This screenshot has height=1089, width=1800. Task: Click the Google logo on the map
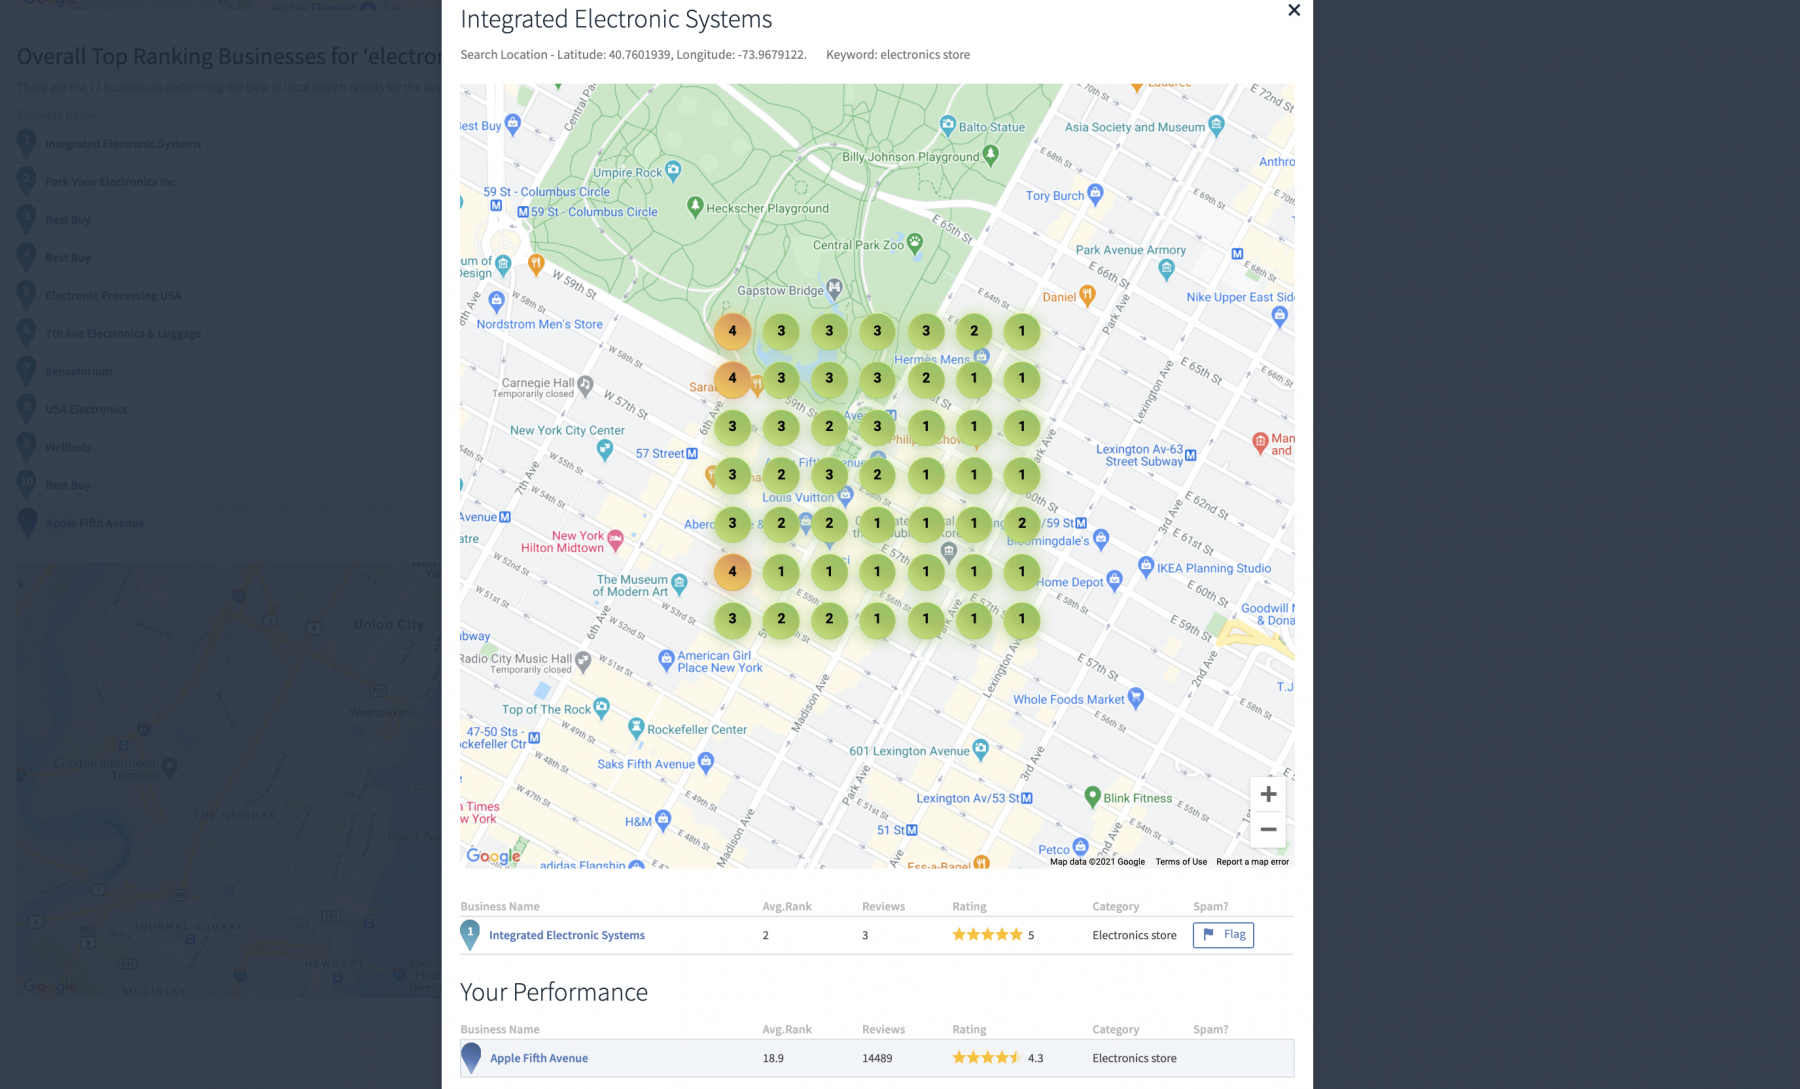(x=493, y=856)
